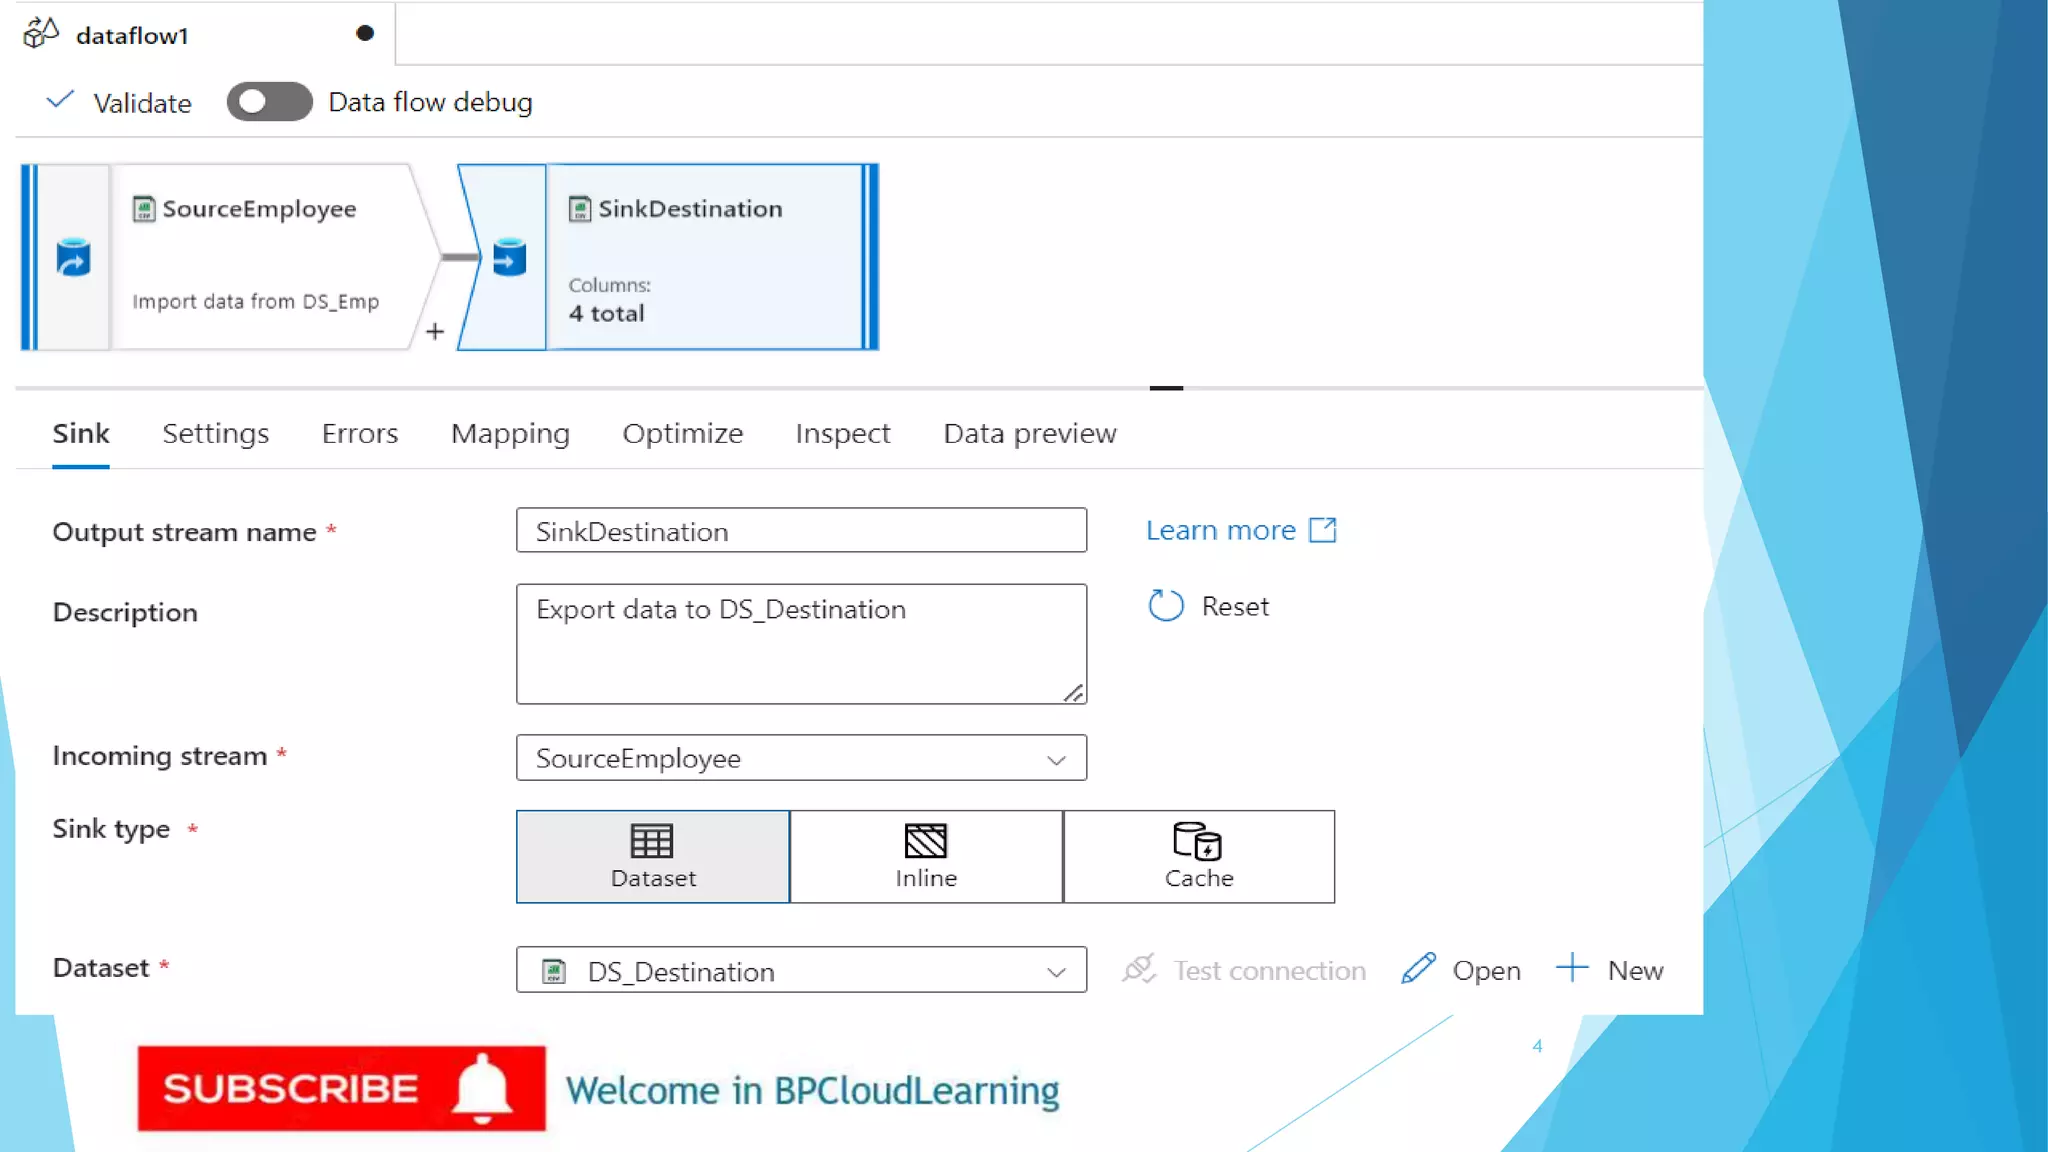Click the Reset circular arrow icon
Screen dimensions: 2048x1152
[x=1165, y=606]
